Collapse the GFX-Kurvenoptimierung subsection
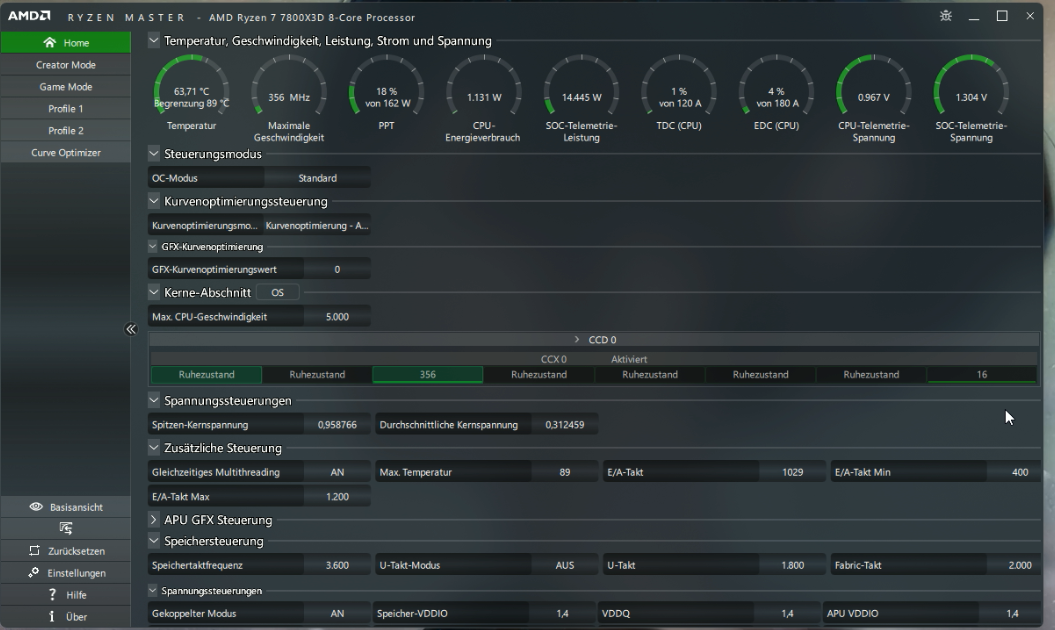 [x=153, y=246]
